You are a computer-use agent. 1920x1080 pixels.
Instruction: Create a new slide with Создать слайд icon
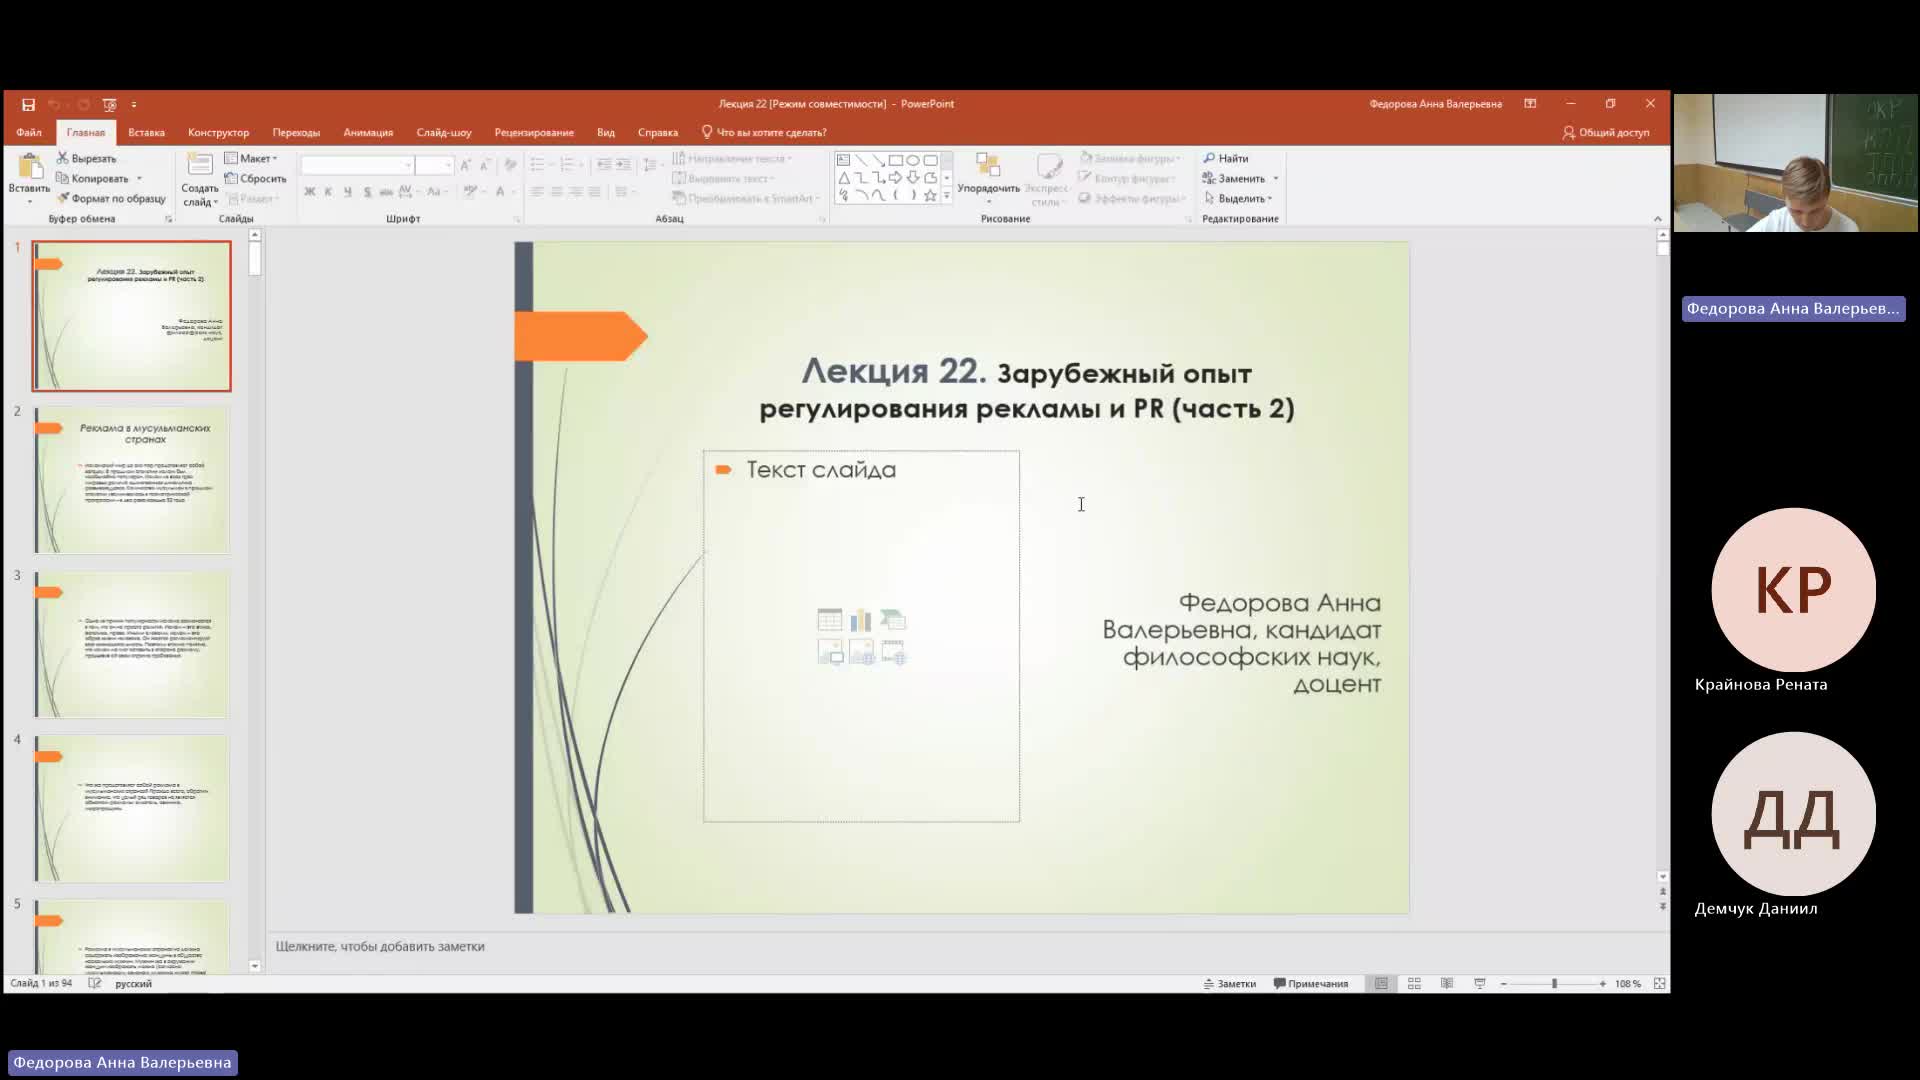200,165
